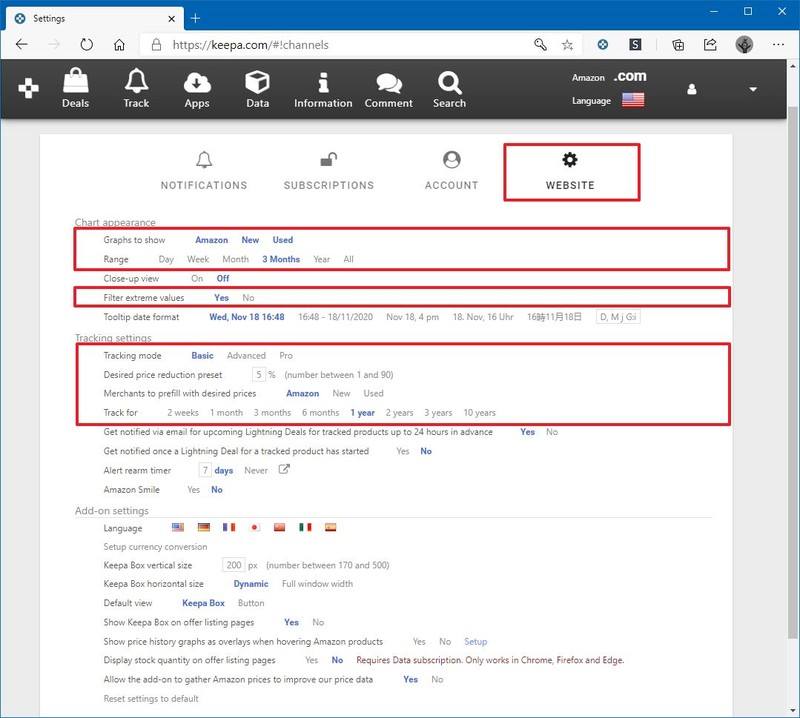
Task: Click the S extension icon in browser toolbar
Action: click(635, 44)
